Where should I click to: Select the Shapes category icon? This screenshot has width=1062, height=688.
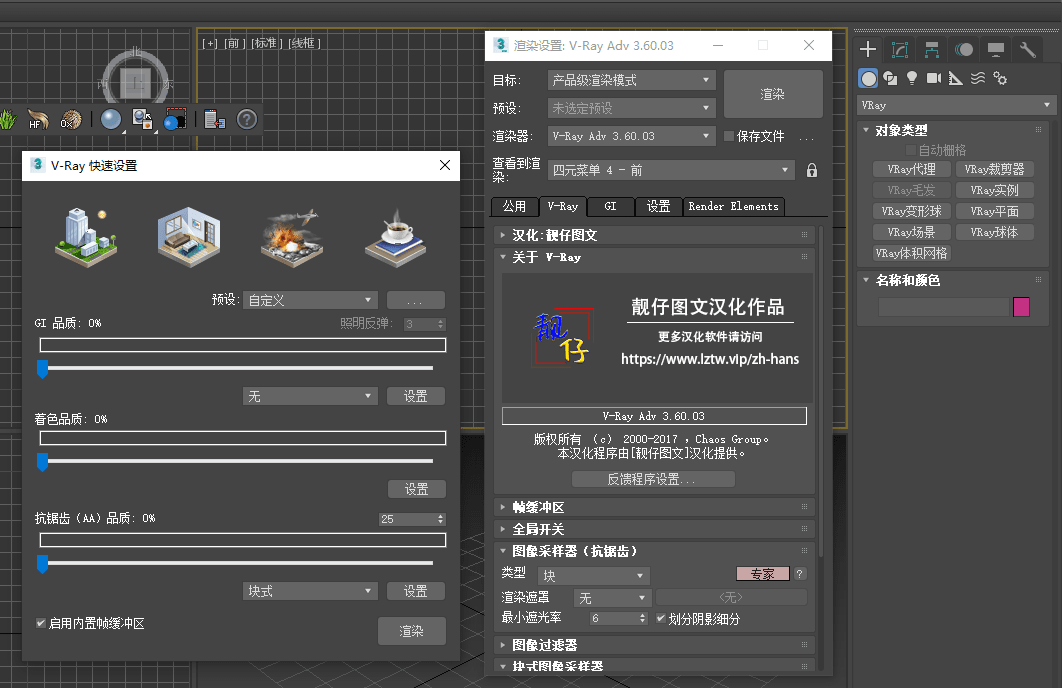point(890,79)
